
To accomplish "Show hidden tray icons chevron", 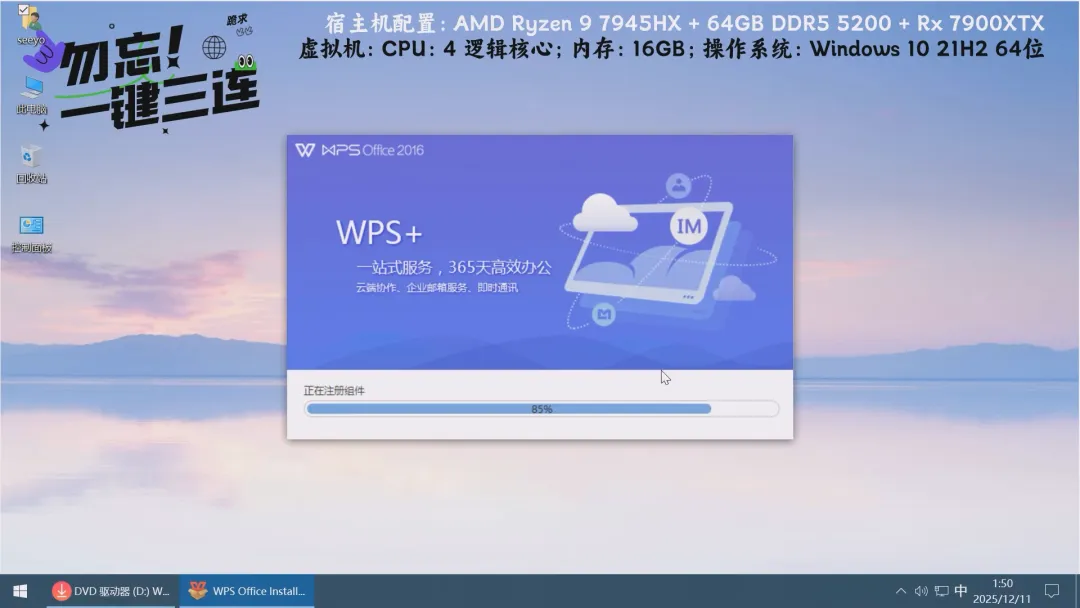I will tap(901, 591).
